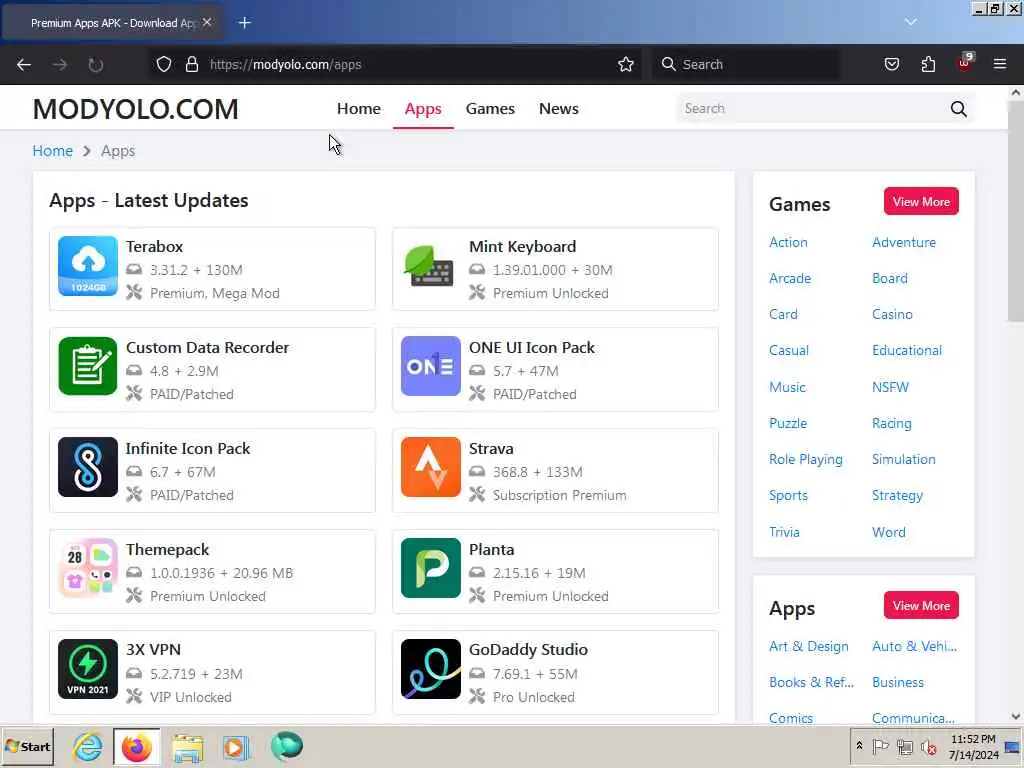Viewport: 1024px width, 768px height.
Task: Open the list all tabs dropdown
Action: (x=910, y=22)
